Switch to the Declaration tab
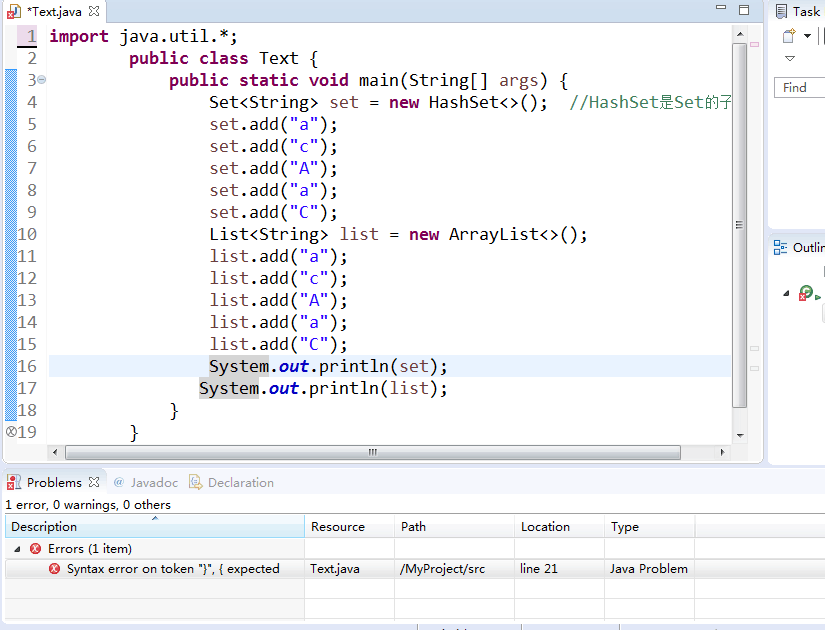 click(232, 482)
